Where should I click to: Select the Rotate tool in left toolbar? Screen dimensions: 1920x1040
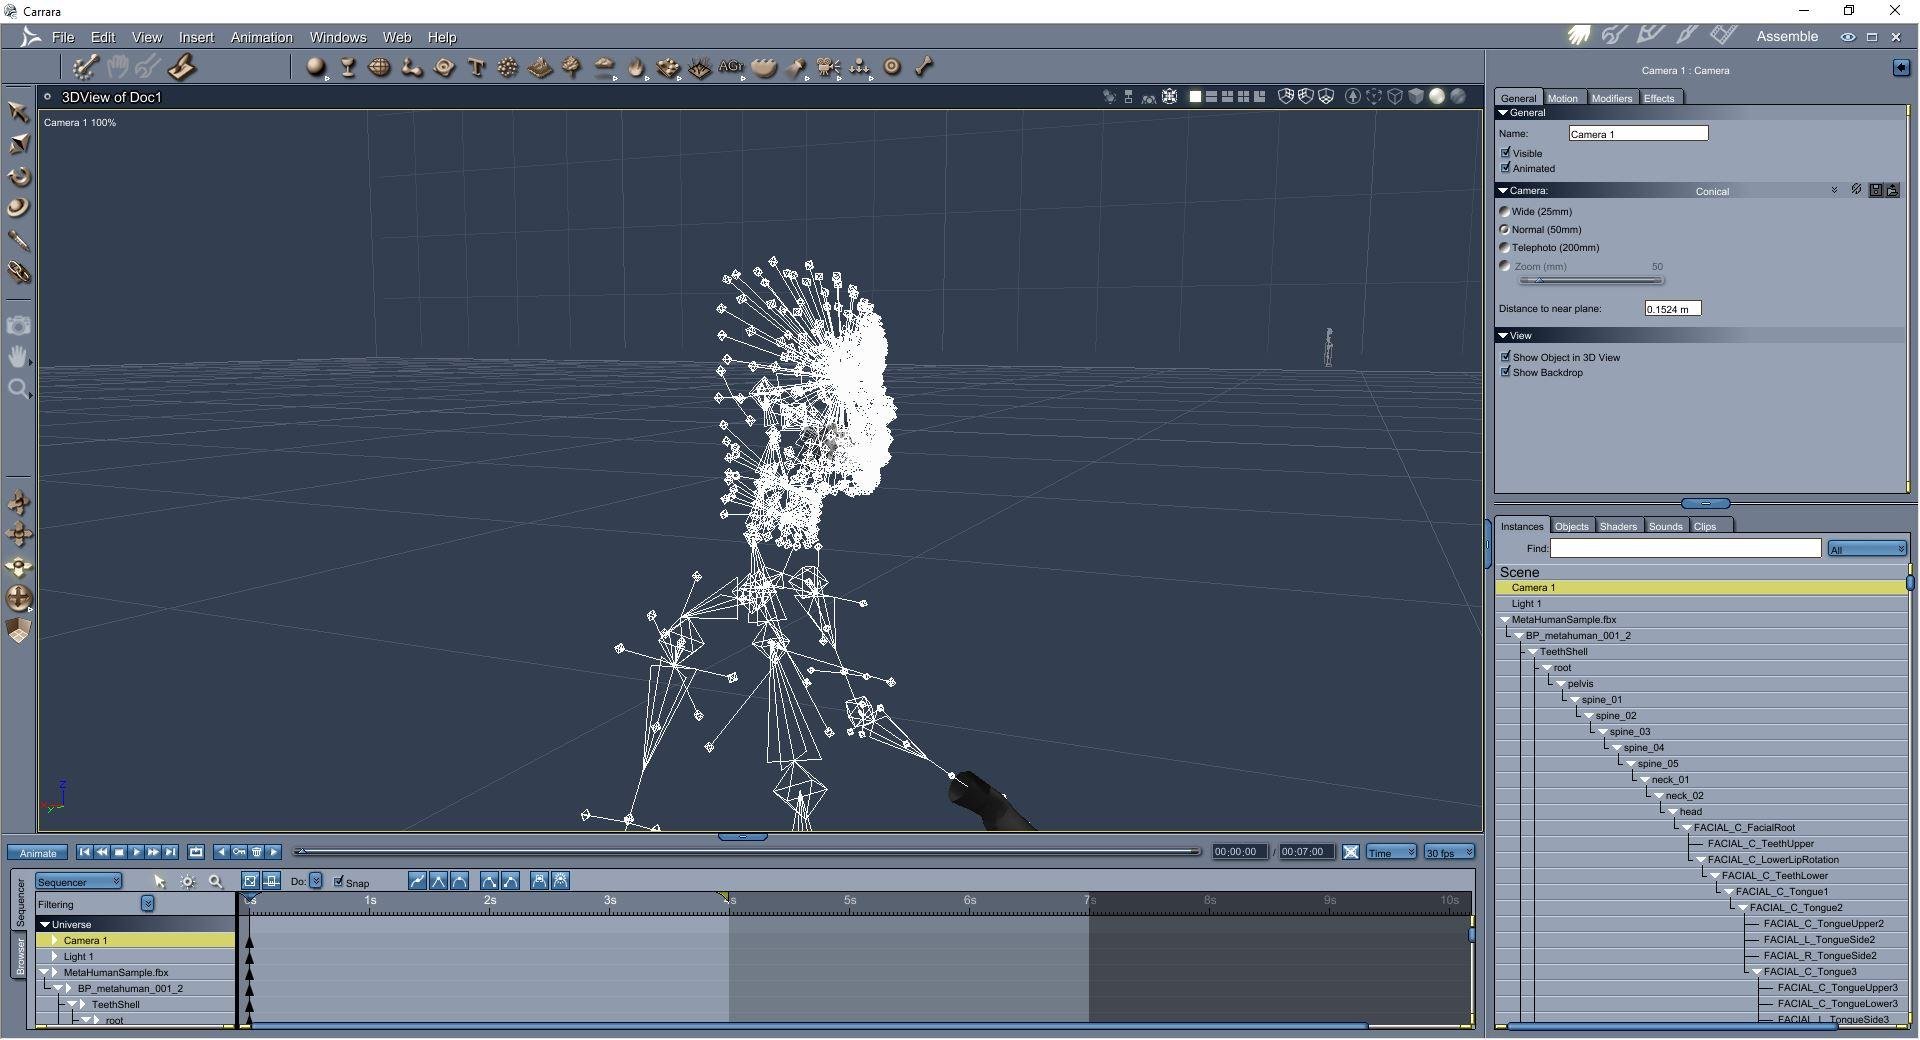[17, 176]
